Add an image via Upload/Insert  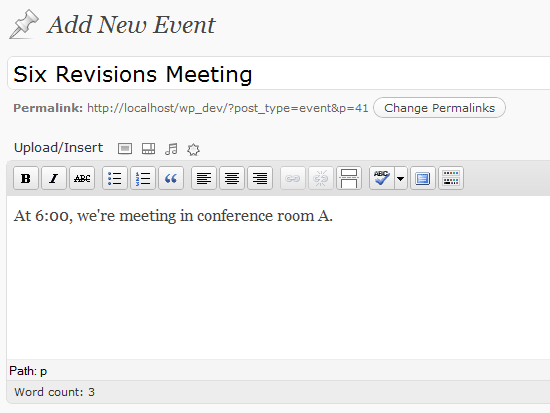[x=125, y=149]
